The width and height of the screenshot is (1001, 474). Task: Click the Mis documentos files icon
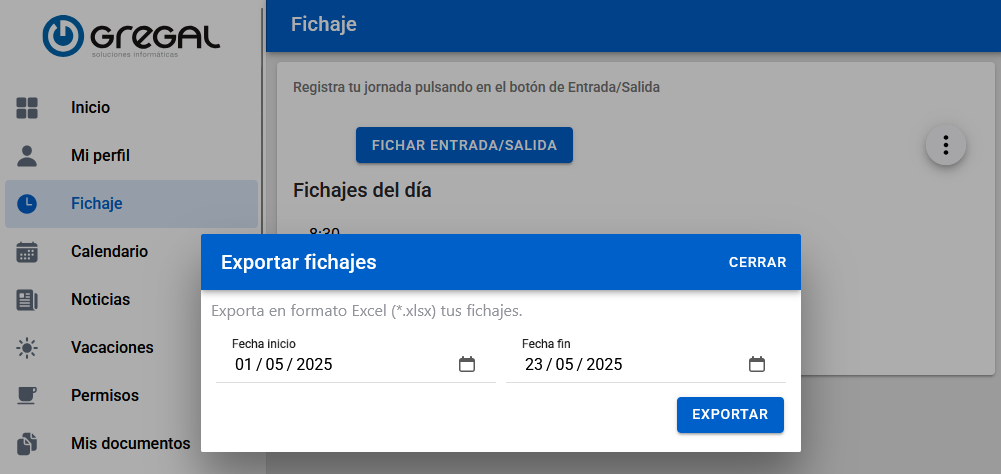pos(27,443)
